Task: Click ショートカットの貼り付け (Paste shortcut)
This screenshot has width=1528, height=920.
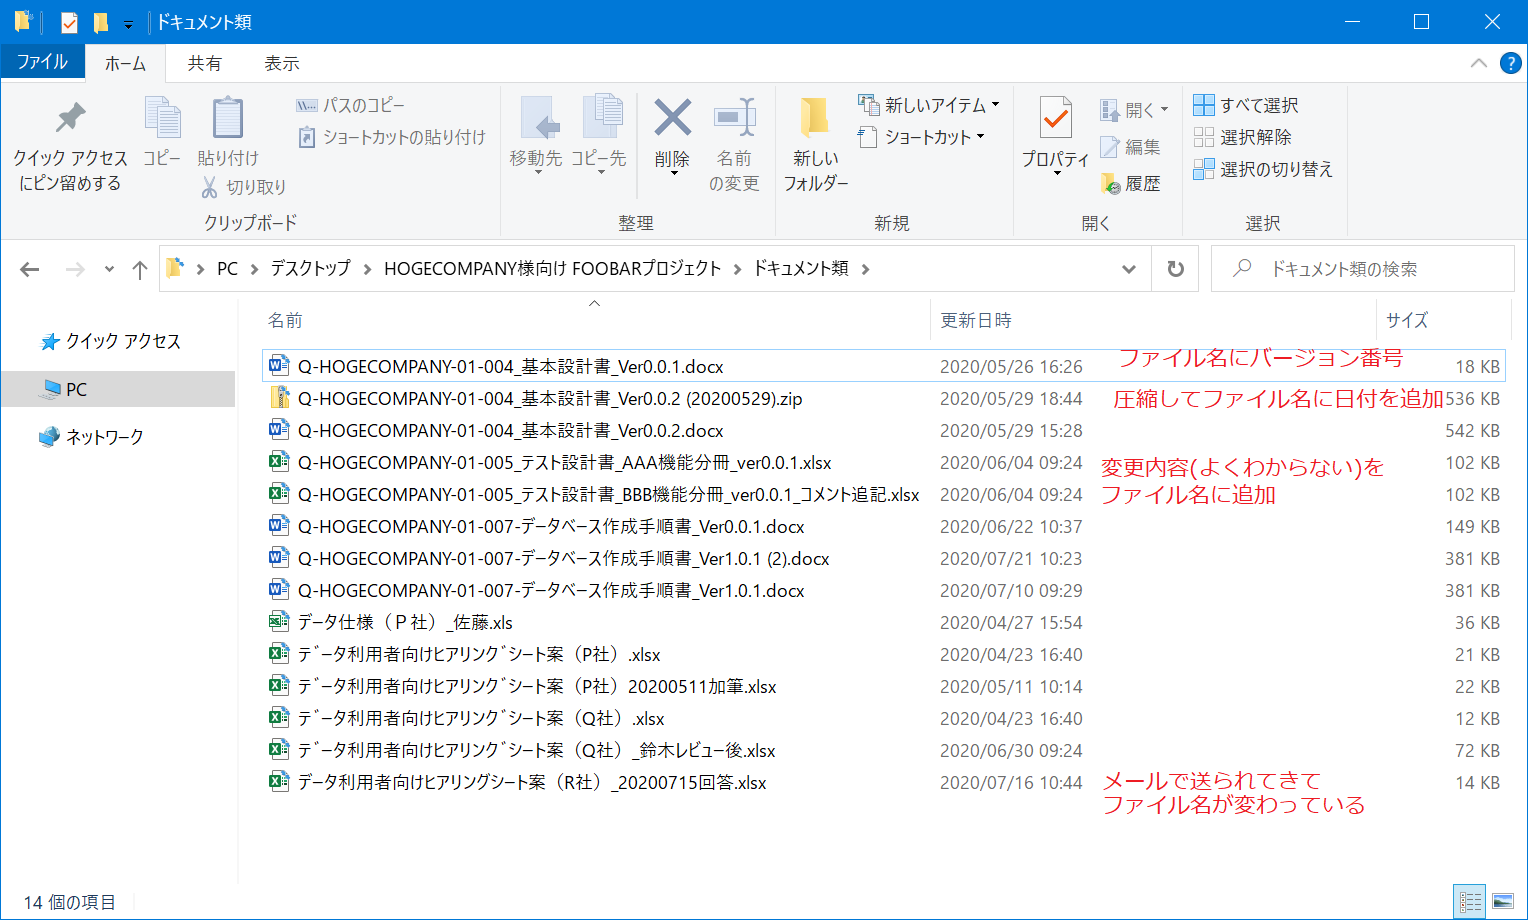Action: (392, 137)
